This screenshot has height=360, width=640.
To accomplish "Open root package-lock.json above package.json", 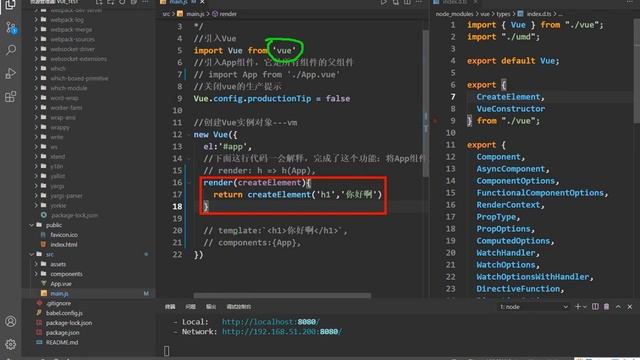I will [69, 323].
